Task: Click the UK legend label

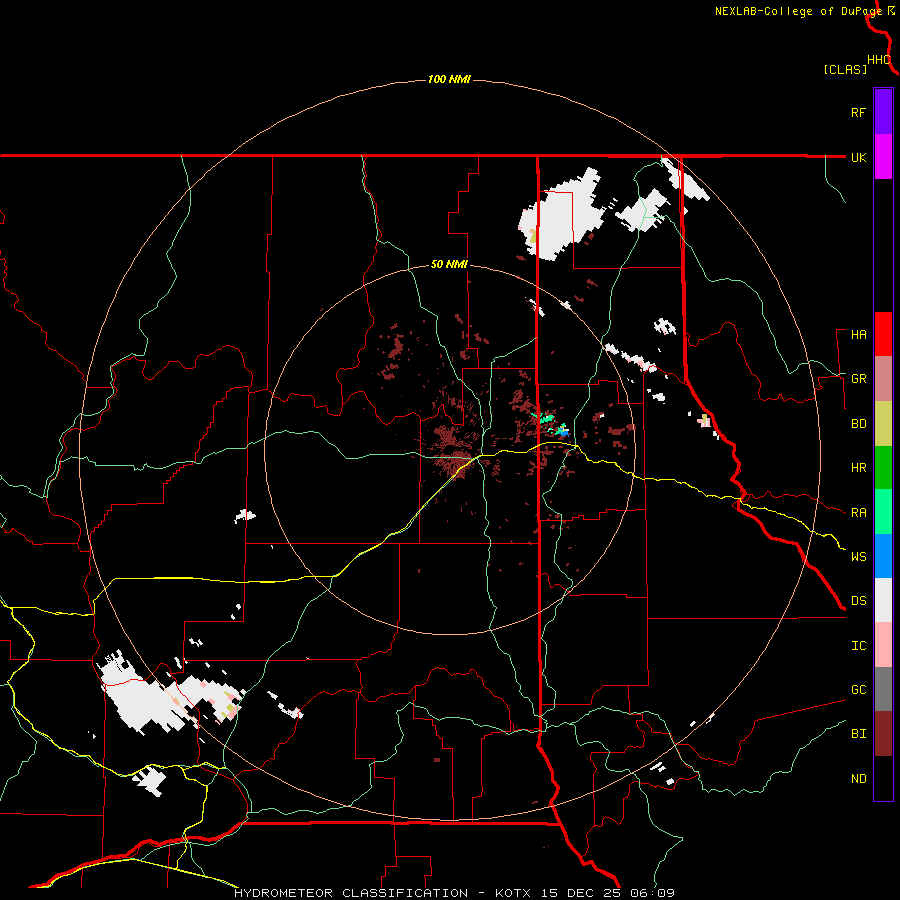Action: click(858, 157)
